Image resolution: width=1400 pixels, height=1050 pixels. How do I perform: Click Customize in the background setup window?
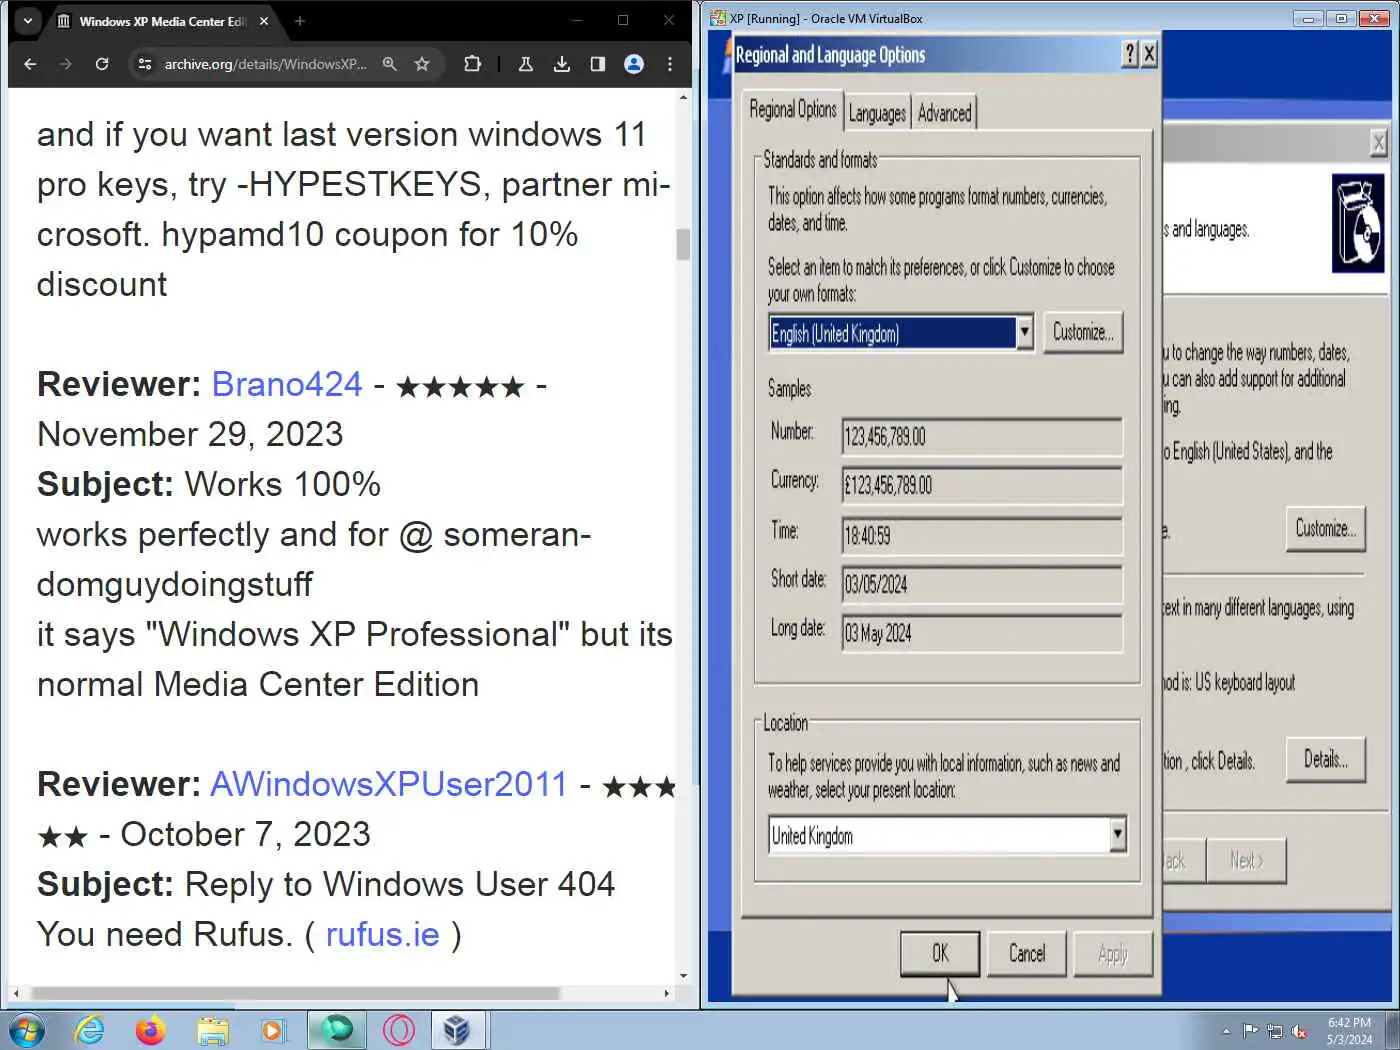[1326, 529]
